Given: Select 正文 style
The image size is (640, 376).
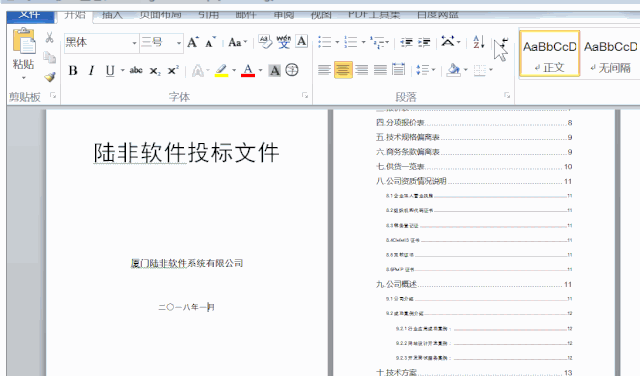Looking at the screenshot, I should click(549, 53).
